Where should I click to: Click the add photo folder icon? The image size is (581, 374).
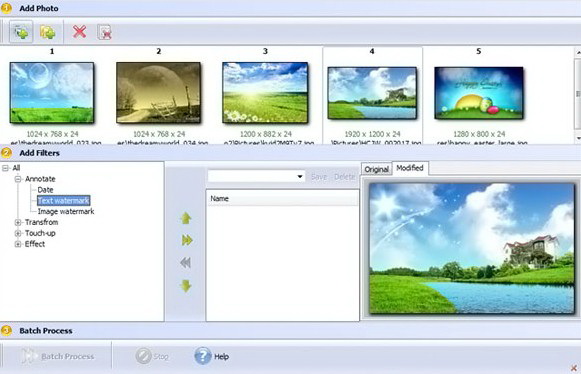coord(48,32)
